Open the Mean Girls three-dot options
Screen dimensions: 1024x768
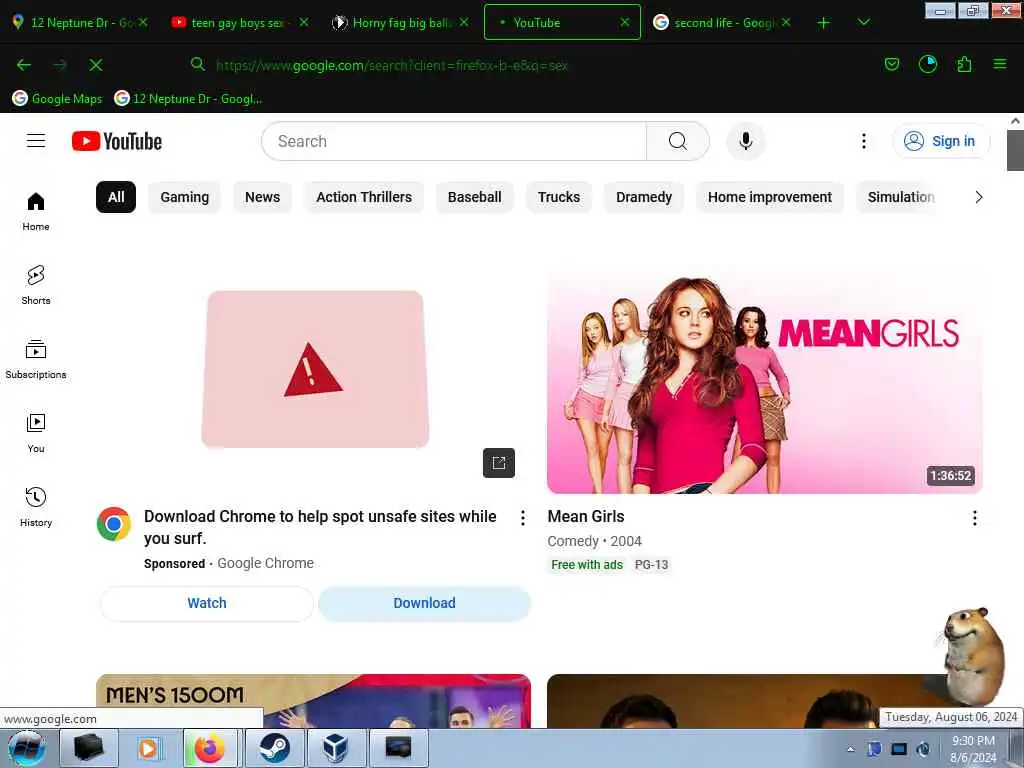coord(974,518)
